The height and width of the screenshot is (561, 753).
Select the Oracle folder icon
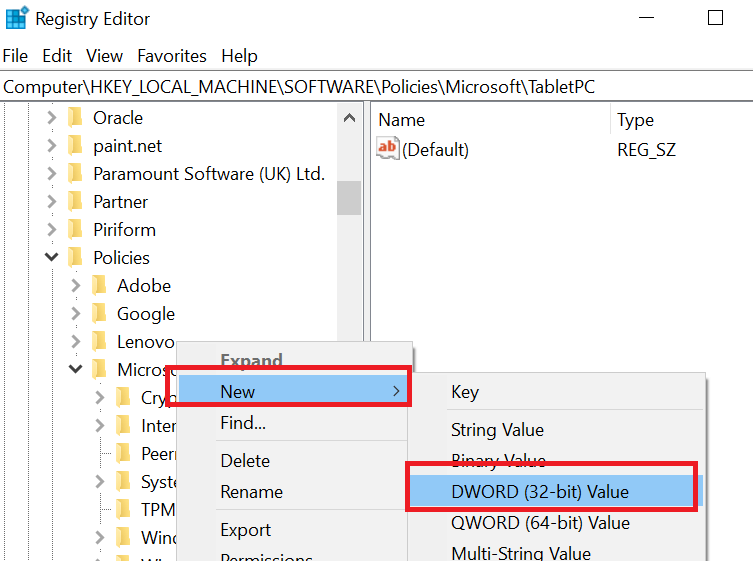75,118
